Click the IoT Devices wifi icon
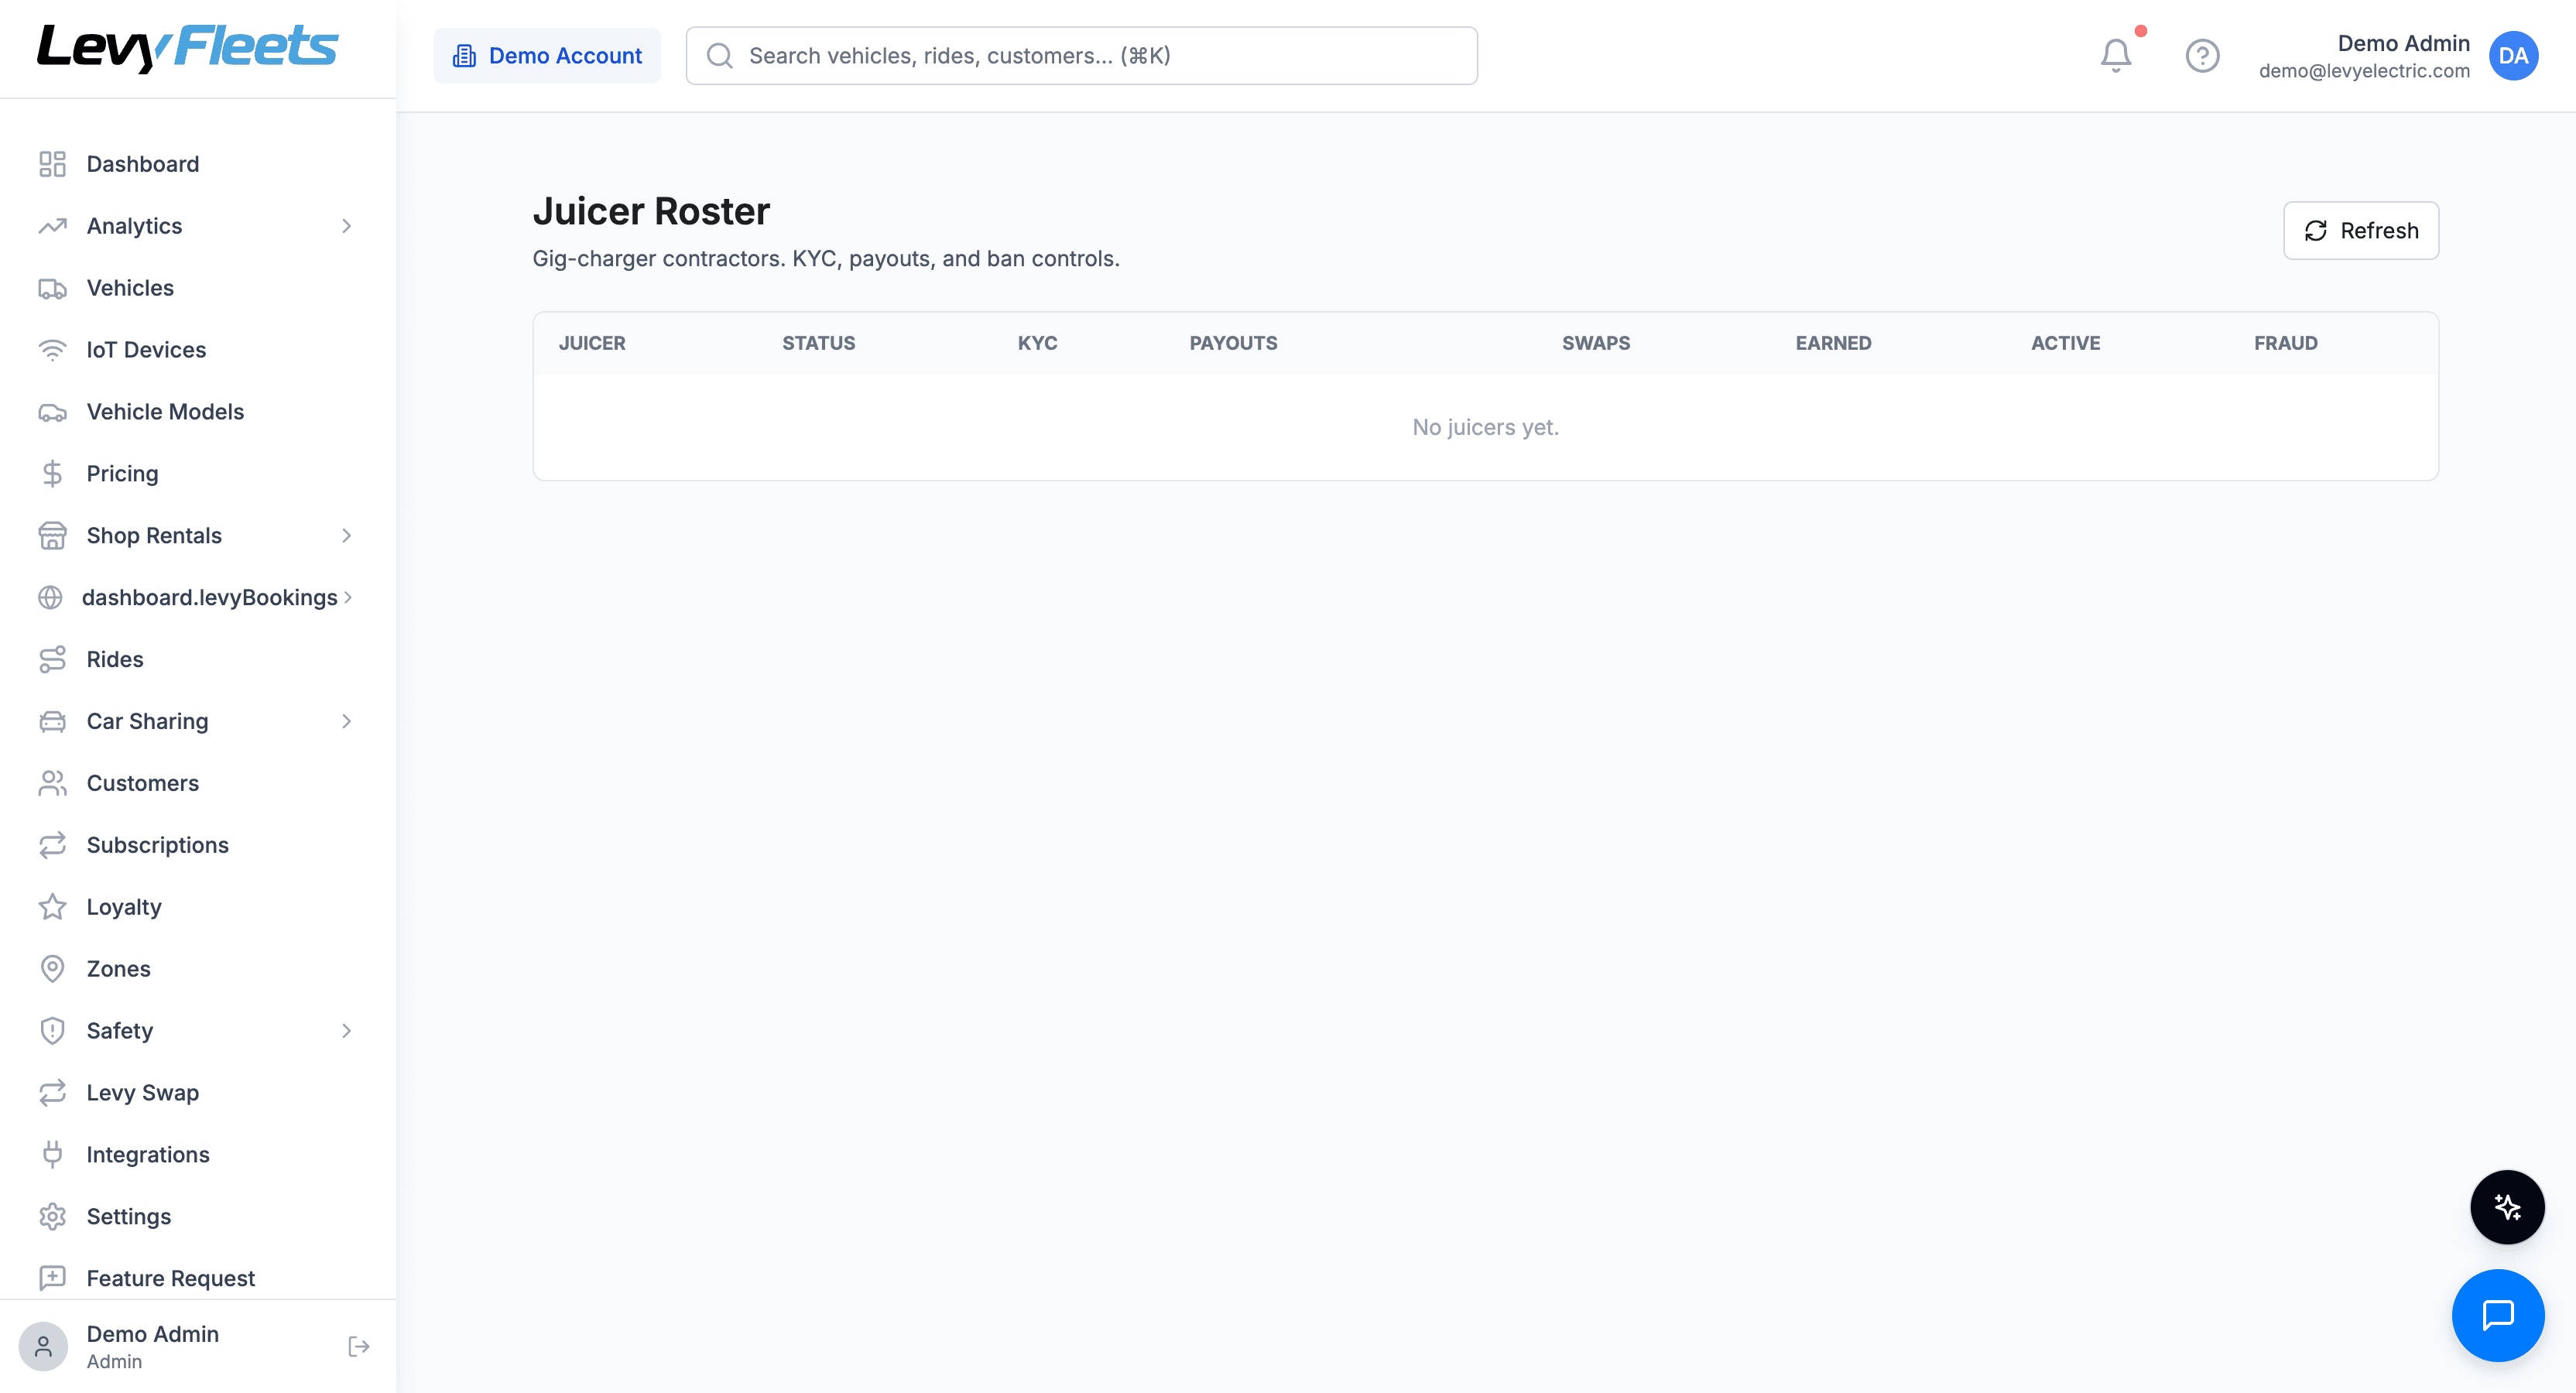 click(x=52, y=350)
